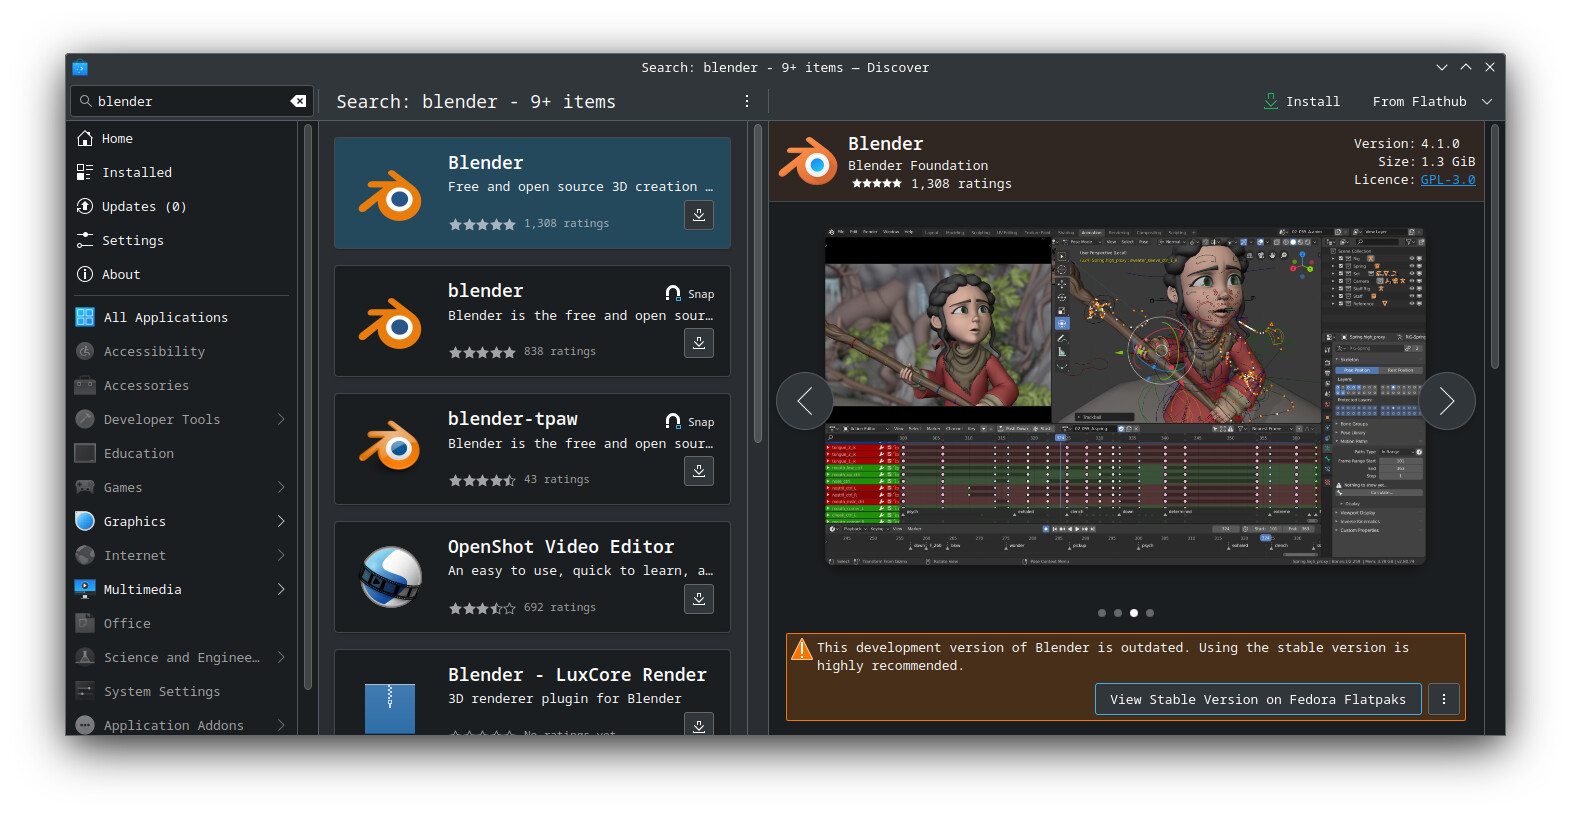Click the LuxCore Render zip icon
The height and width of the screenshot is (814, 1572).
[x=390, y=708]
